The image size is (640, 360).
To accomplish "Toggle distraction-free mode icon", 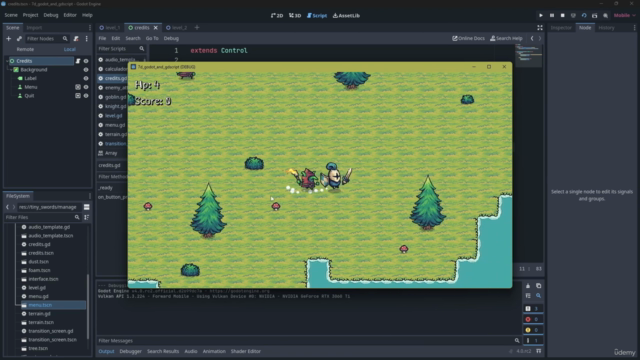I will (x=540, y=28).
